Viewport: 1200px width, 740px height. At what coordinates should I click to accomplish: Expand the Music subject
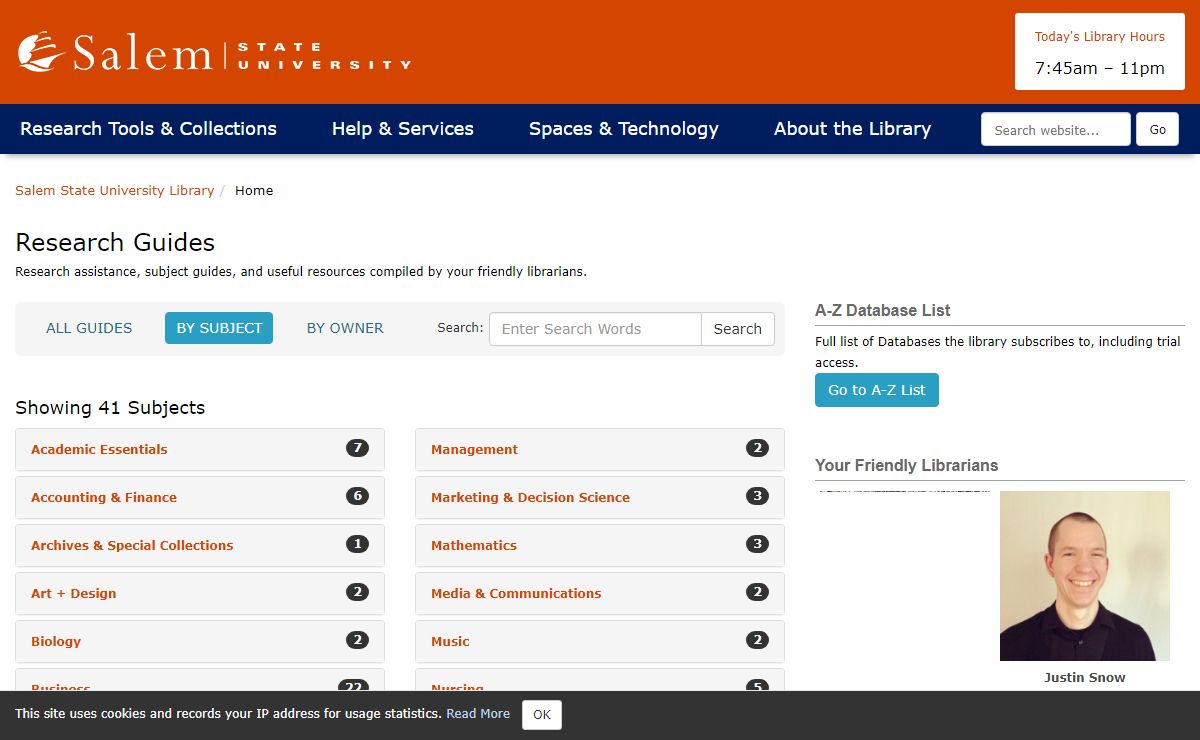click(600, 641)
